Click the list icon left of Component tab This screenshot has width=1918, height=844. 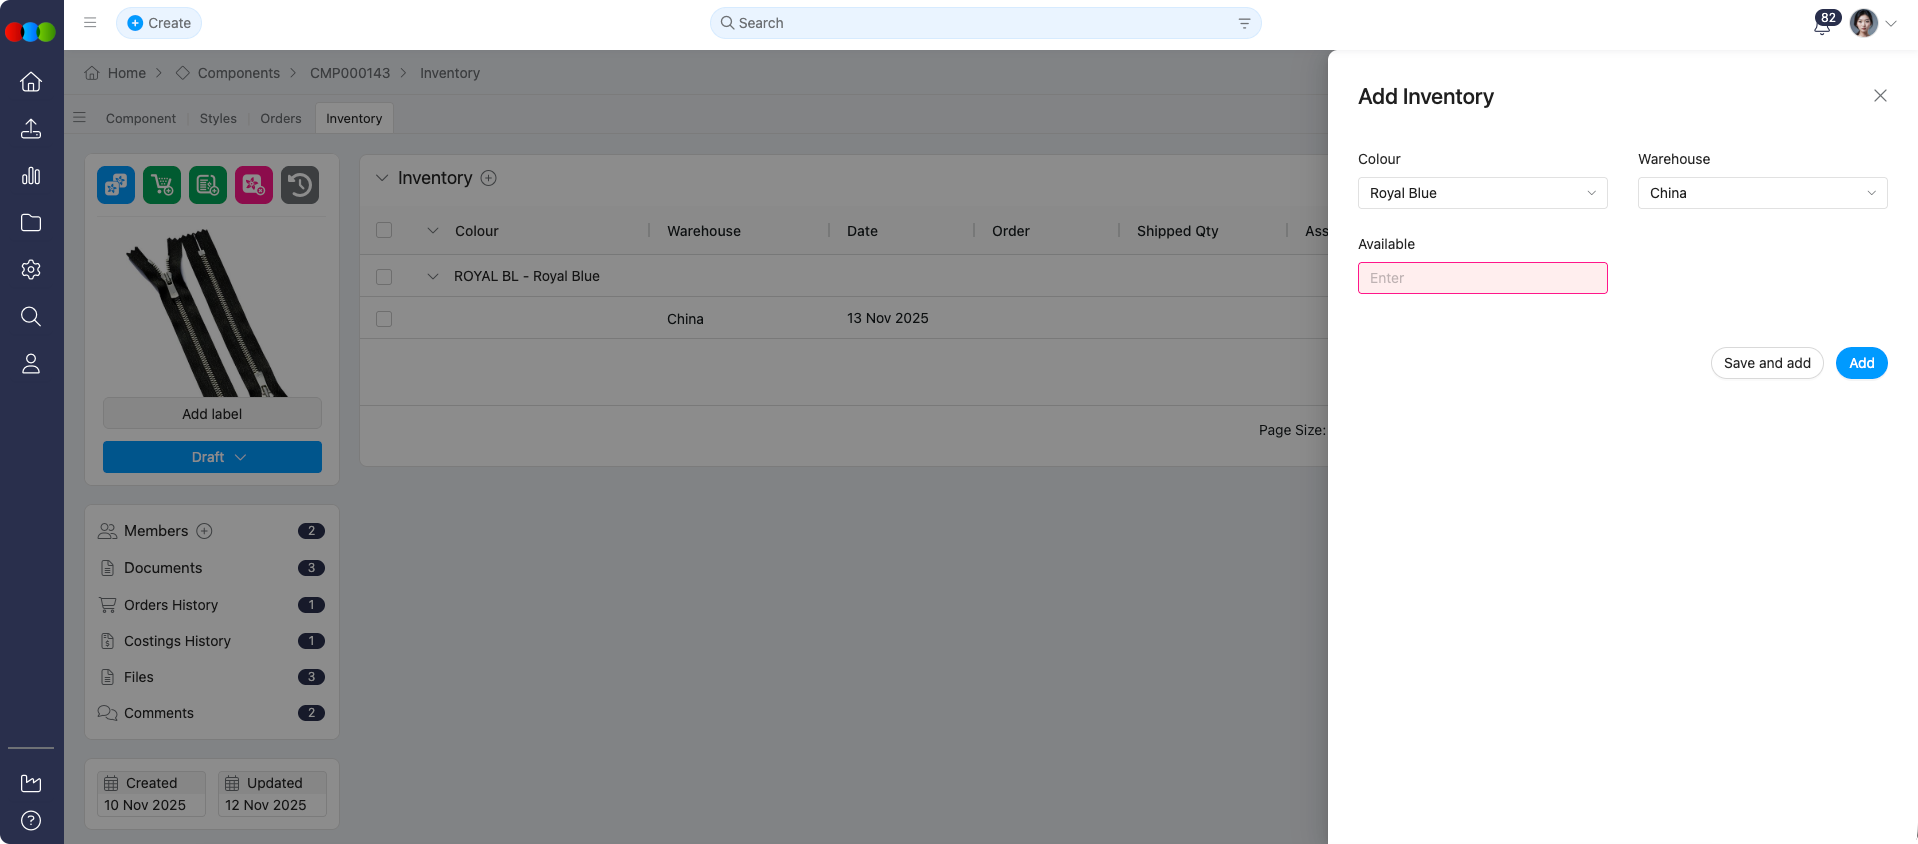[80, 118]
